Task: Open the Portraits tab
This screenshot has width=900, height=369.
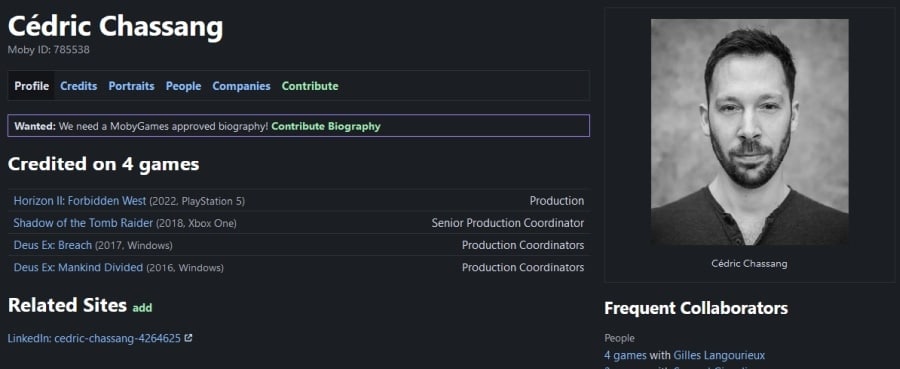Action: [131, 86]
